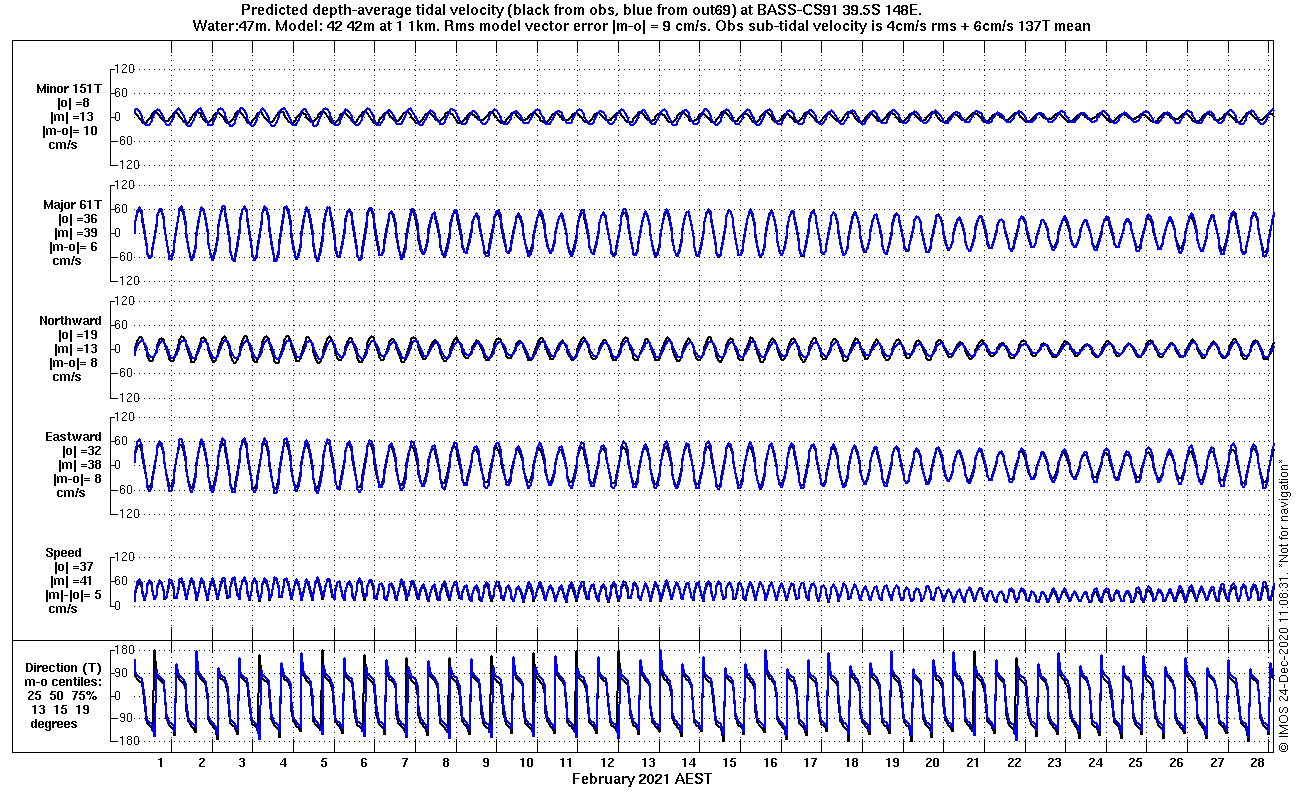Click the "cm/s" unit under Speed

[x=64, y=609]
